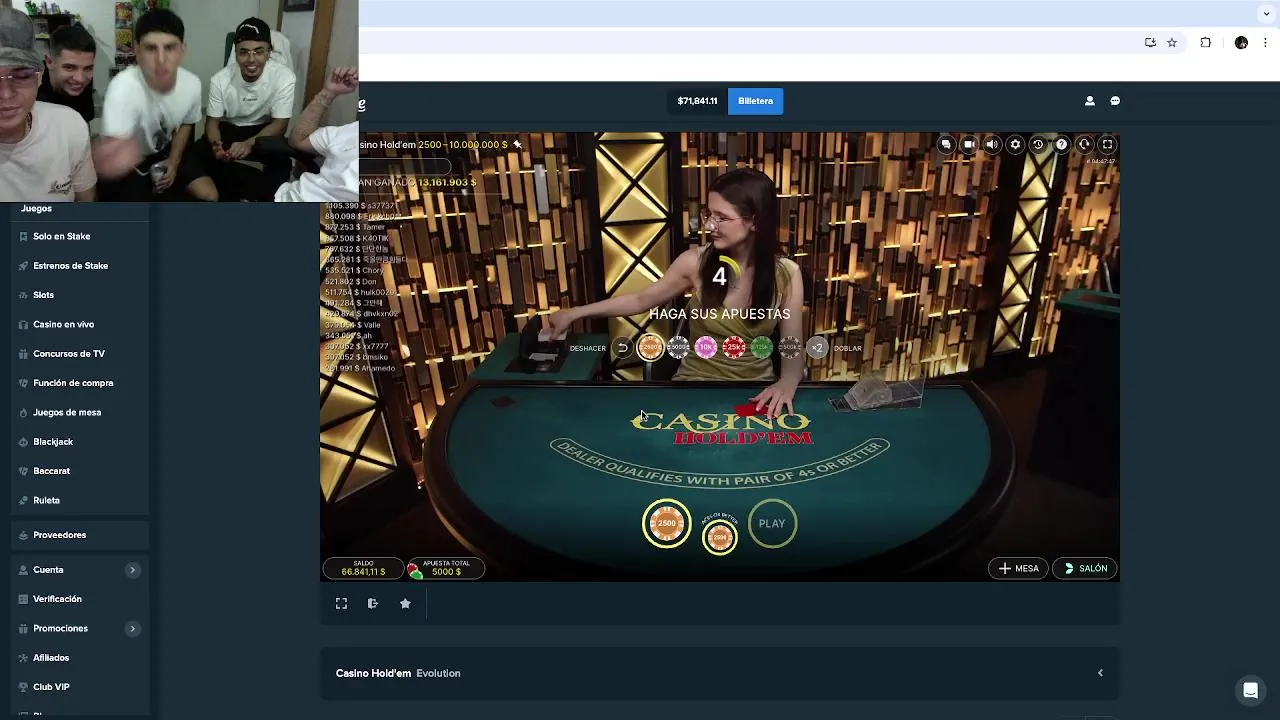
Task: Open browser profile avatar
Action: tap(1241, 43)
